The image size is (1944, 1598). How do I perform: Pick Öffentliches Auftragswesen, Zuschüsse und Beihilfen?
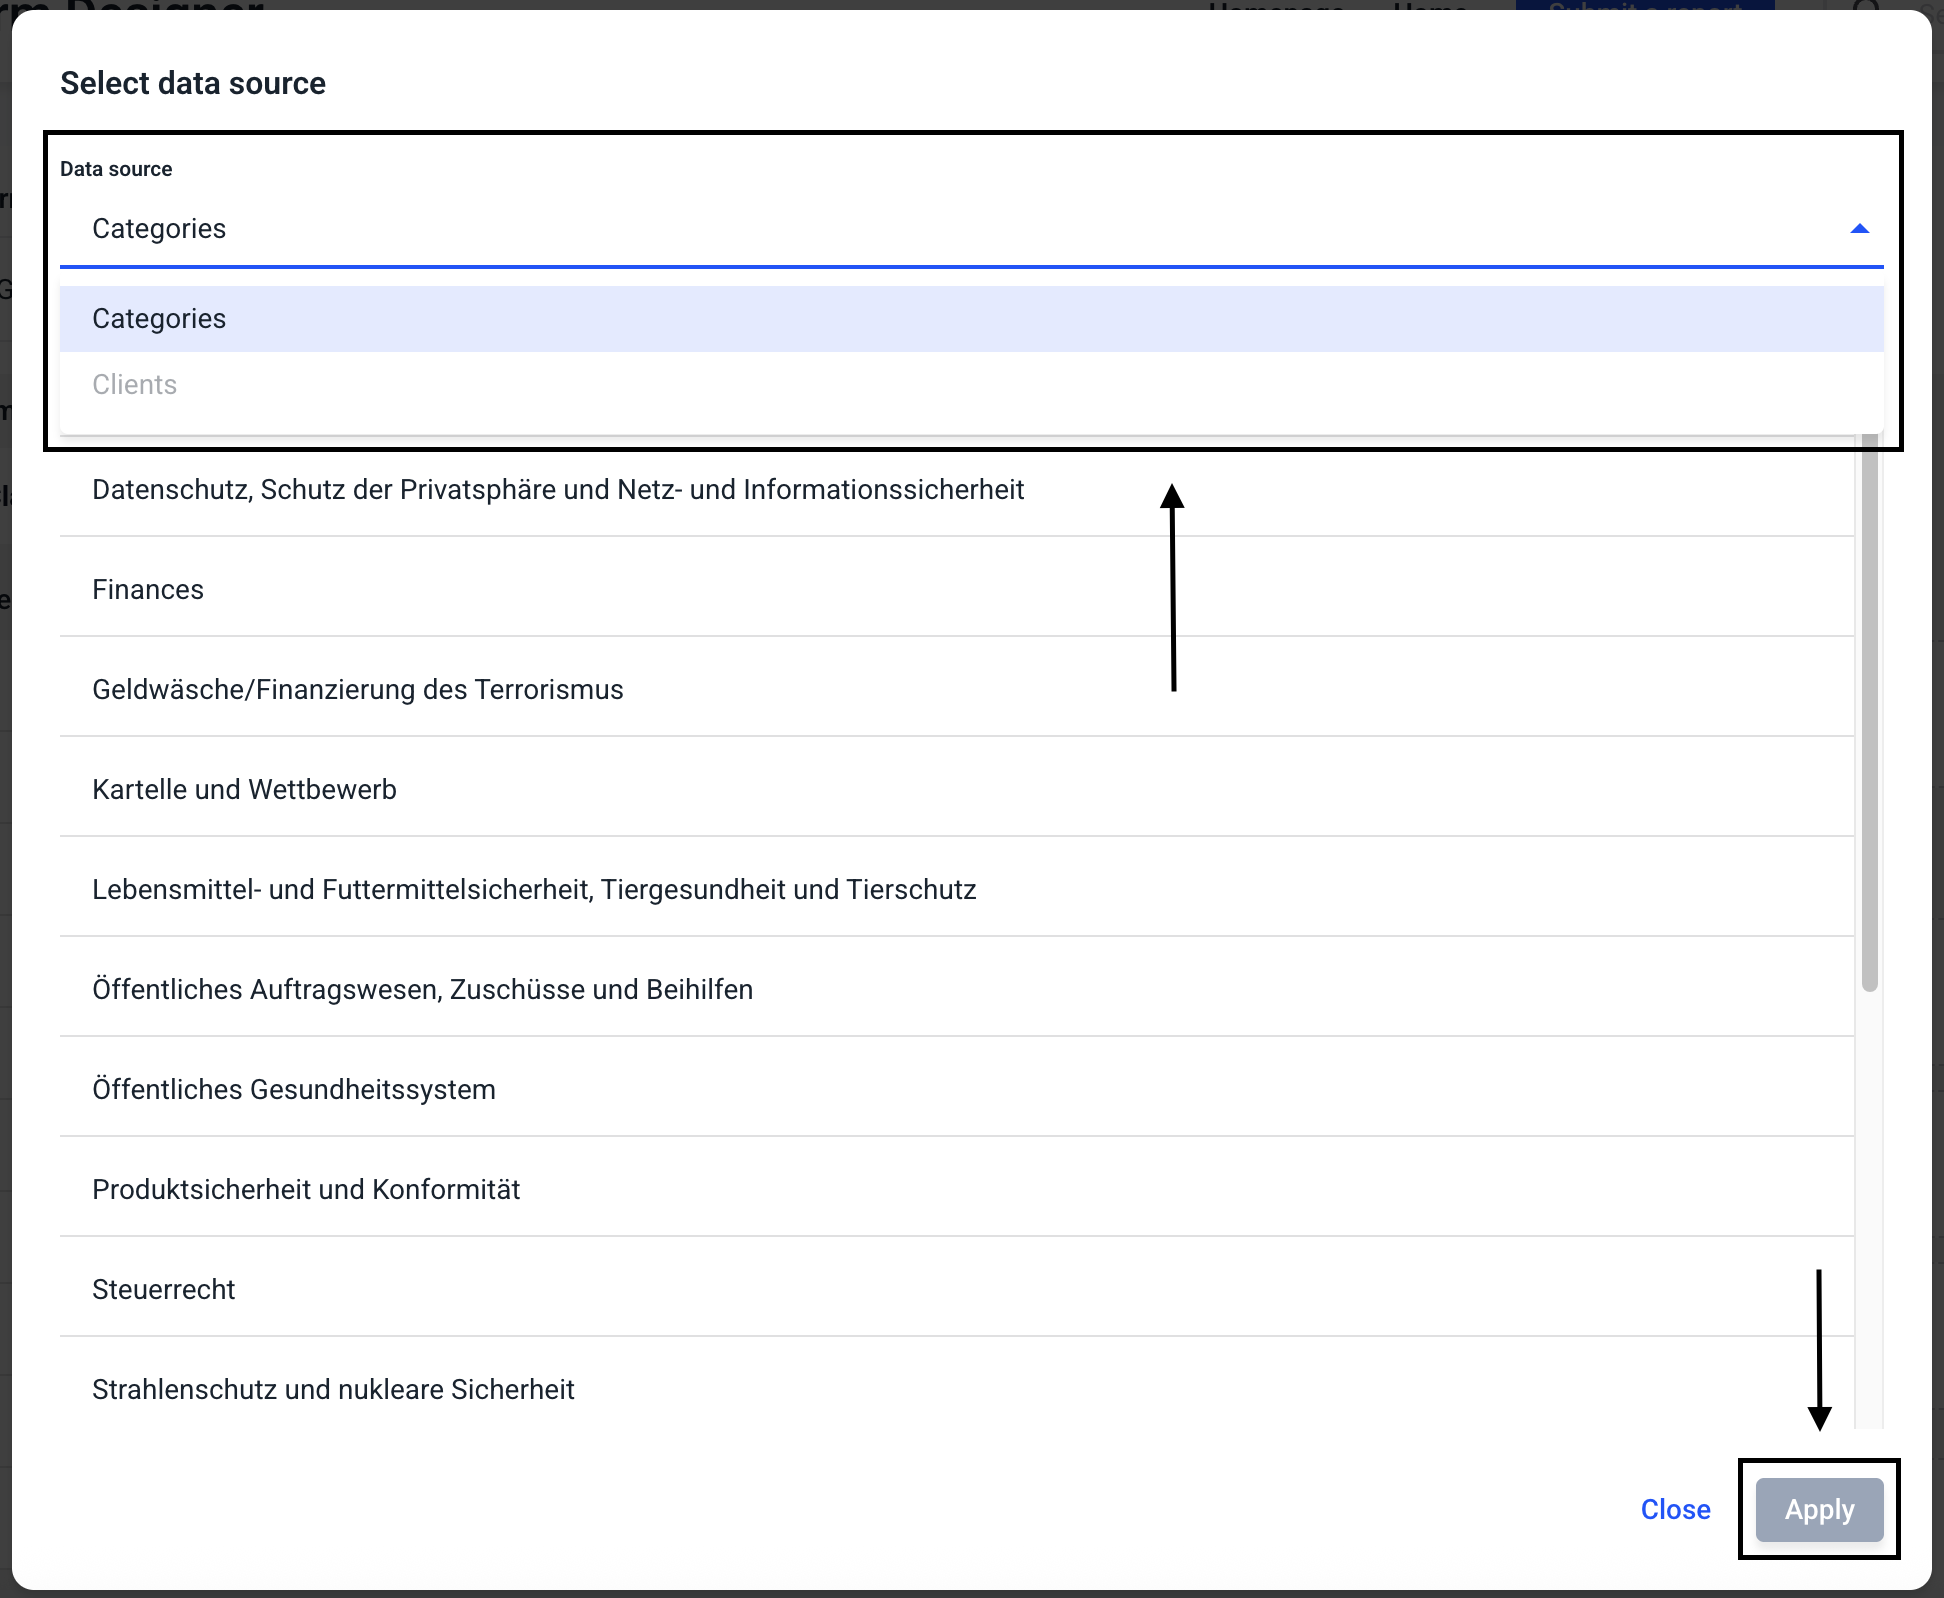422,990
